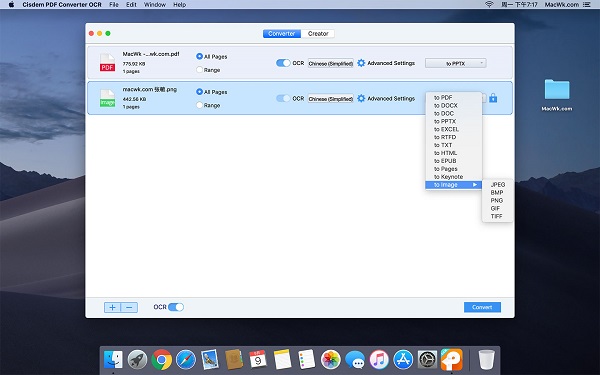
Task: Pick JPEG from image submenu
Action: (497, 184)
